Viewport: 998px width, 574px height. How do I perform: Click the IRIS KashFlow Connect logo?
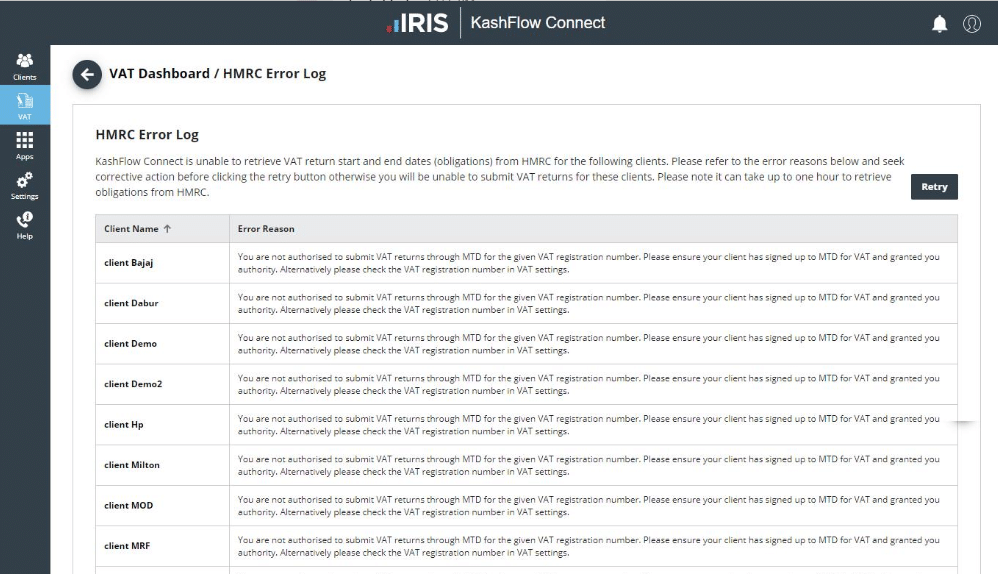point(496,23)
